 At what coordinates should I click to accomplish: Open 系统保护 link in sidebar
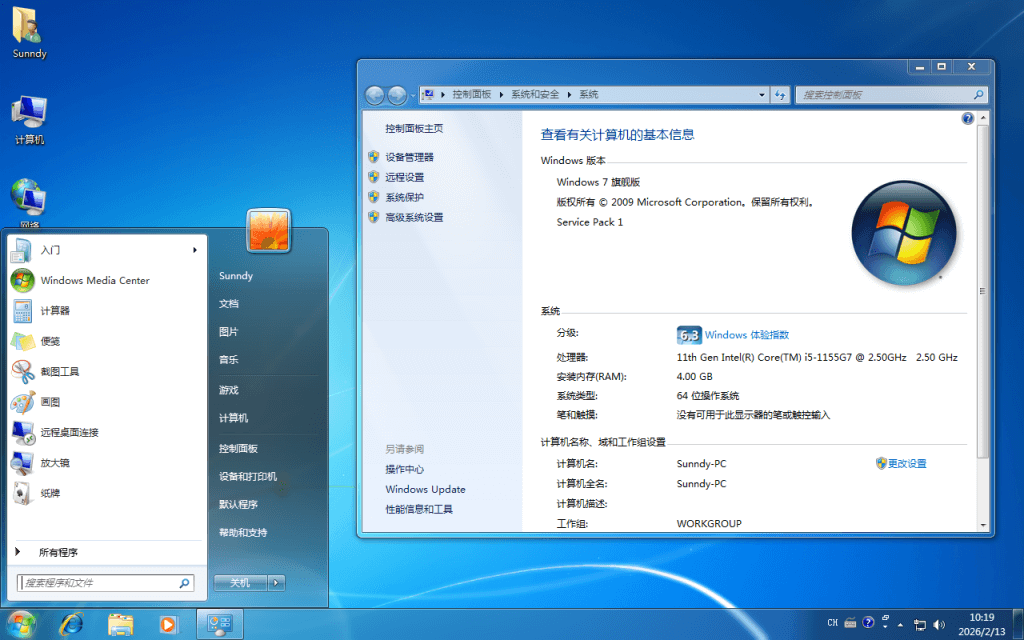pyautogui.click(x=404, y=197)
